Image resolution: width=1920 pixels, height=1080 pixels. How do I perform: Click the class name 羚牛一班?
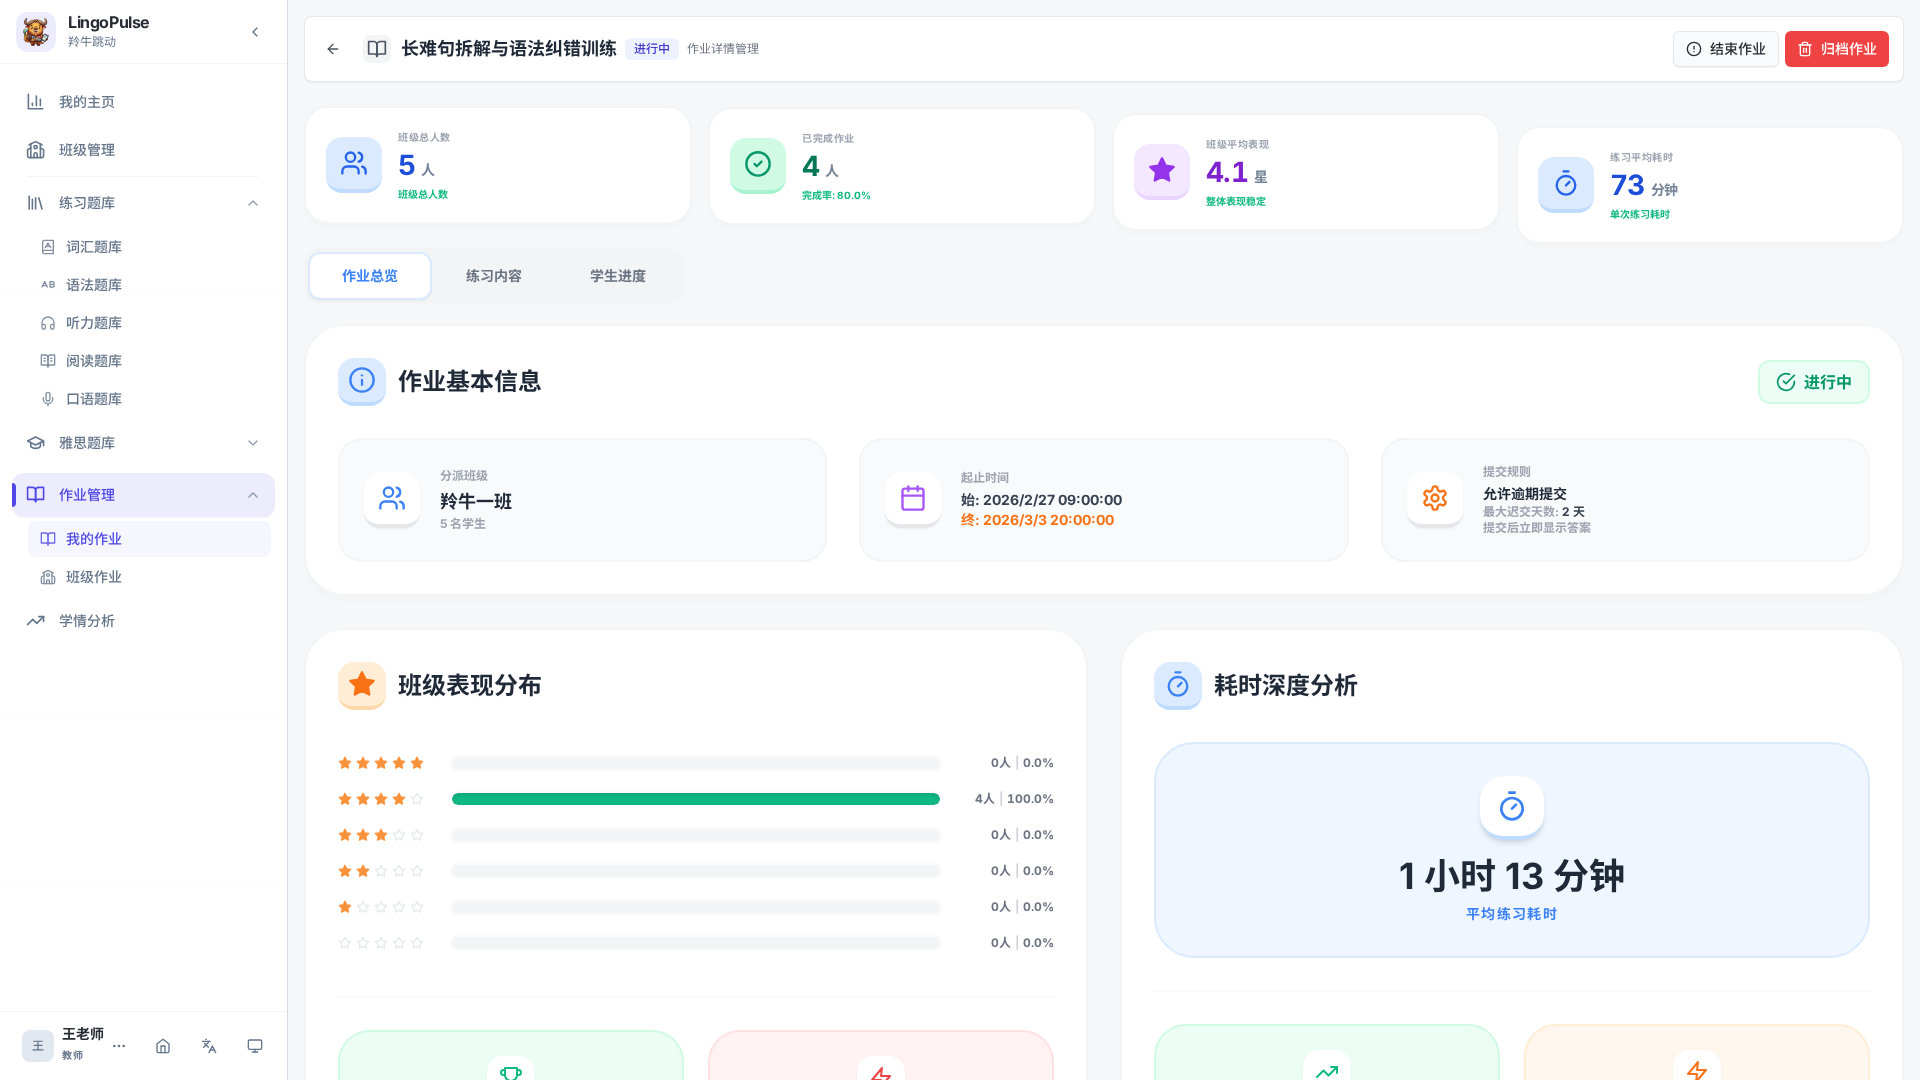[x=476, y=501]
